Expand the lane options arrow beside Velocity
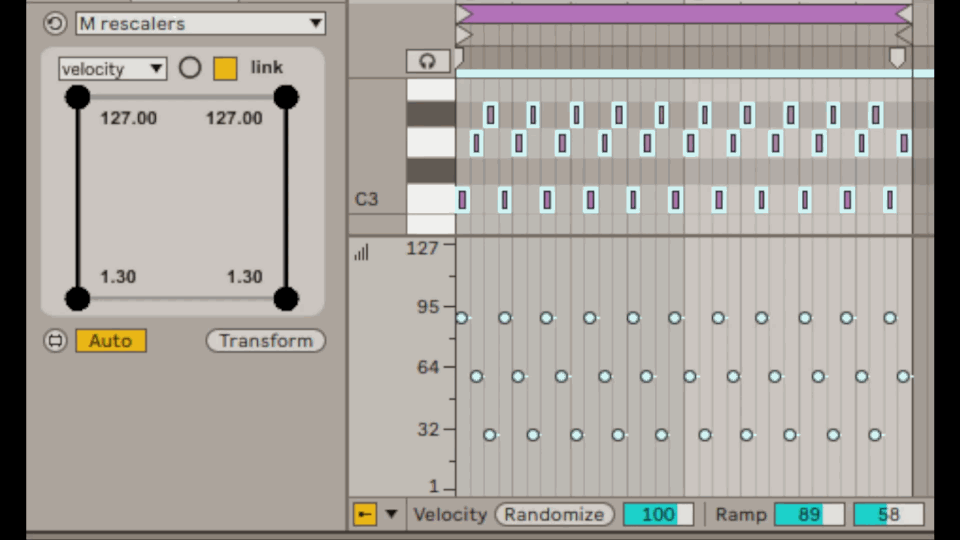 click(391, 515)
